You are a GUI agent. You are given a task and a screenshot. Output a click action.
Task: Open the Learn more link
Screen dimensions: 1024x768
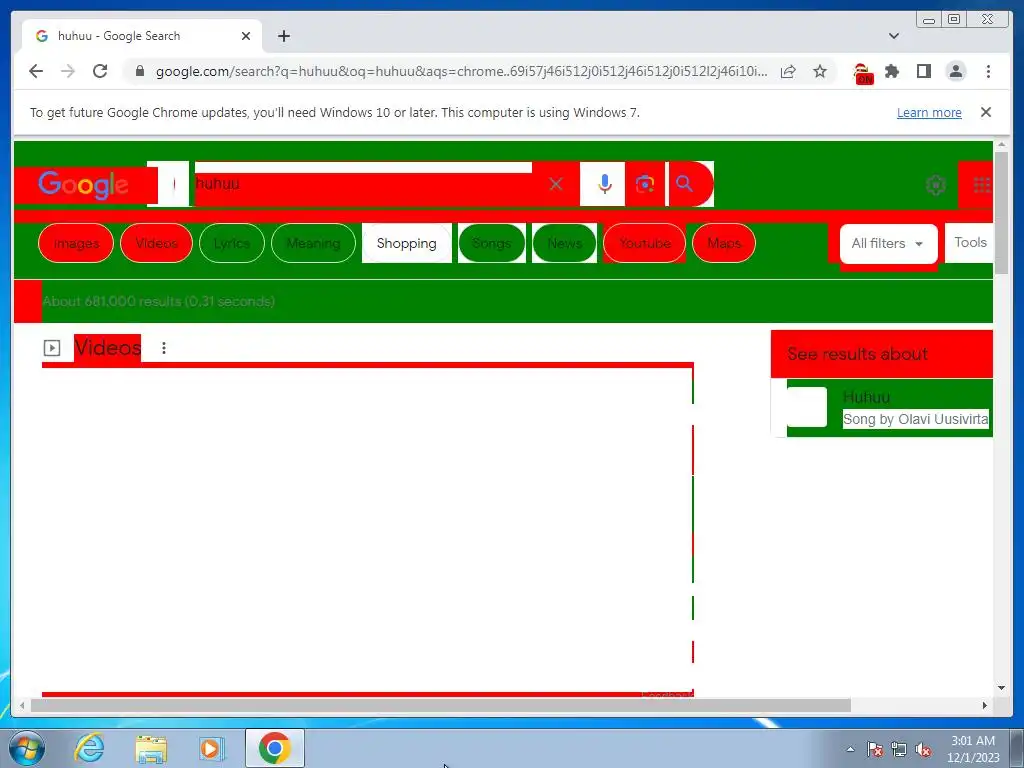pos(929,112)
